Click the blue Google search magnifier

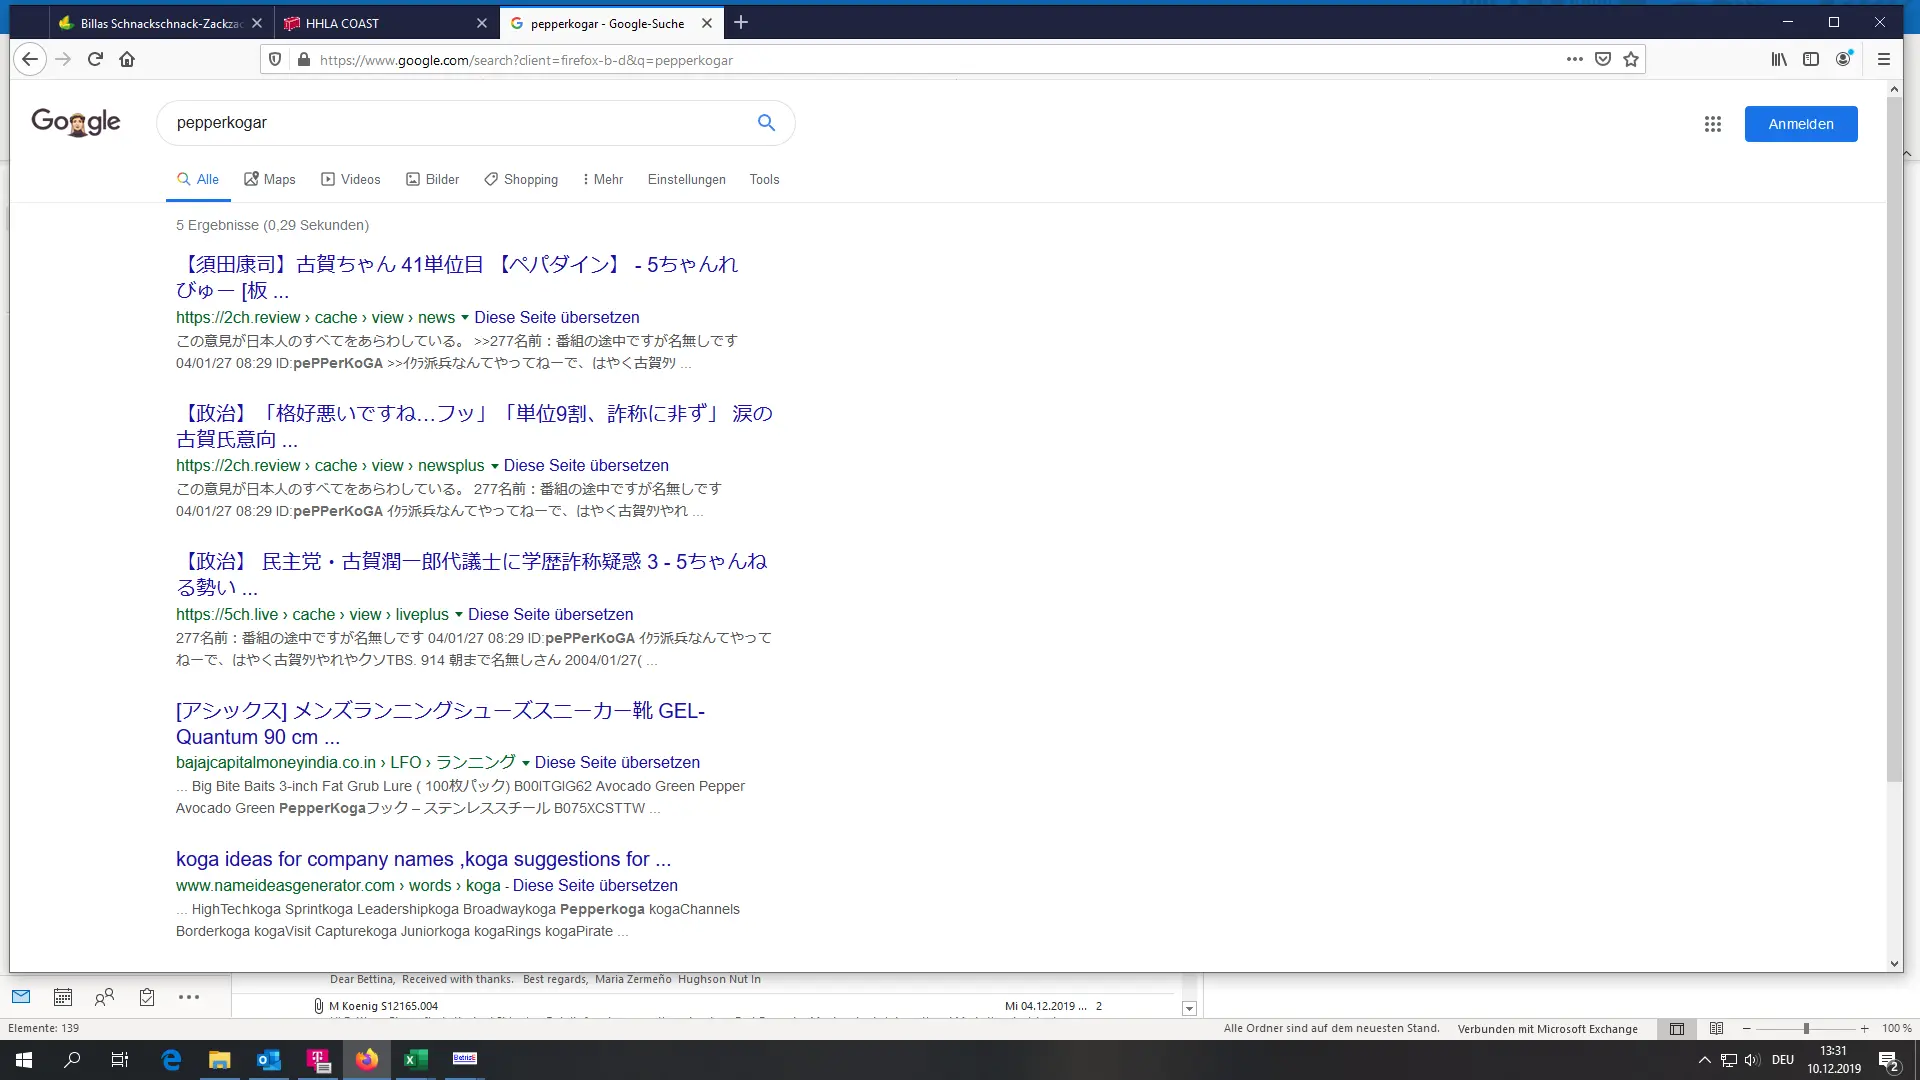coord(766,122)
